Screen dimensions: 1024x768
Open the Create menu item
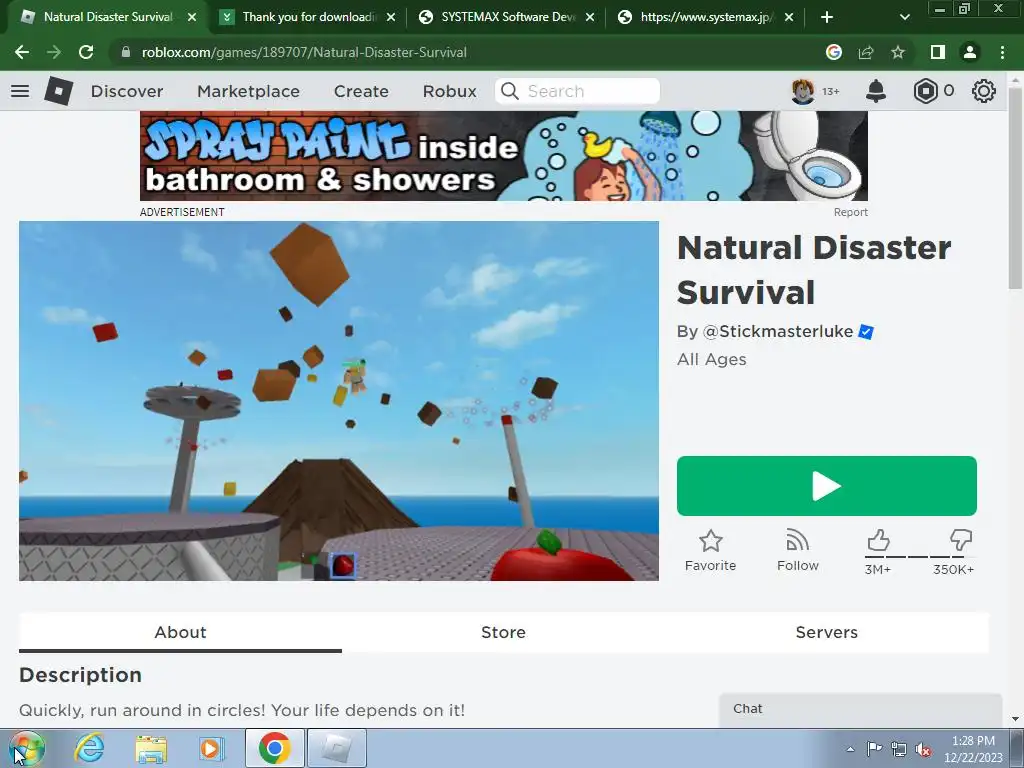(x=361, y=91)
